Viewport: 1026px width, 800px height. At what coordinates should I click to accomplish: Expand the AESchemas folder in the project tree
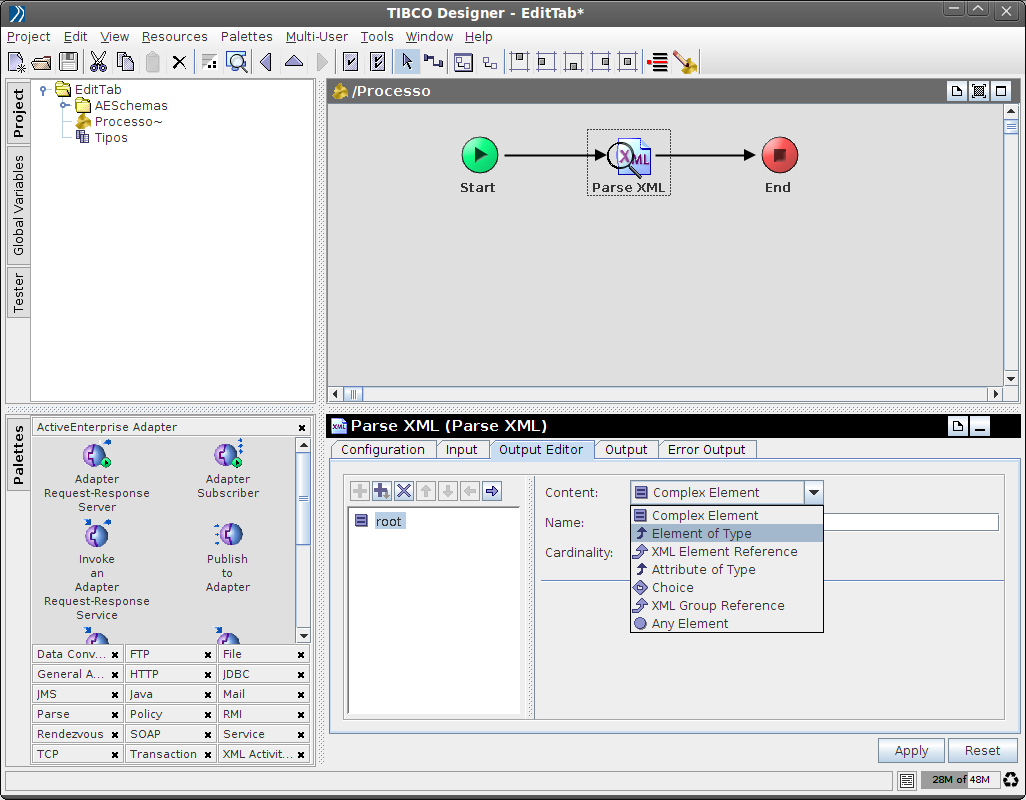(64, 105)
